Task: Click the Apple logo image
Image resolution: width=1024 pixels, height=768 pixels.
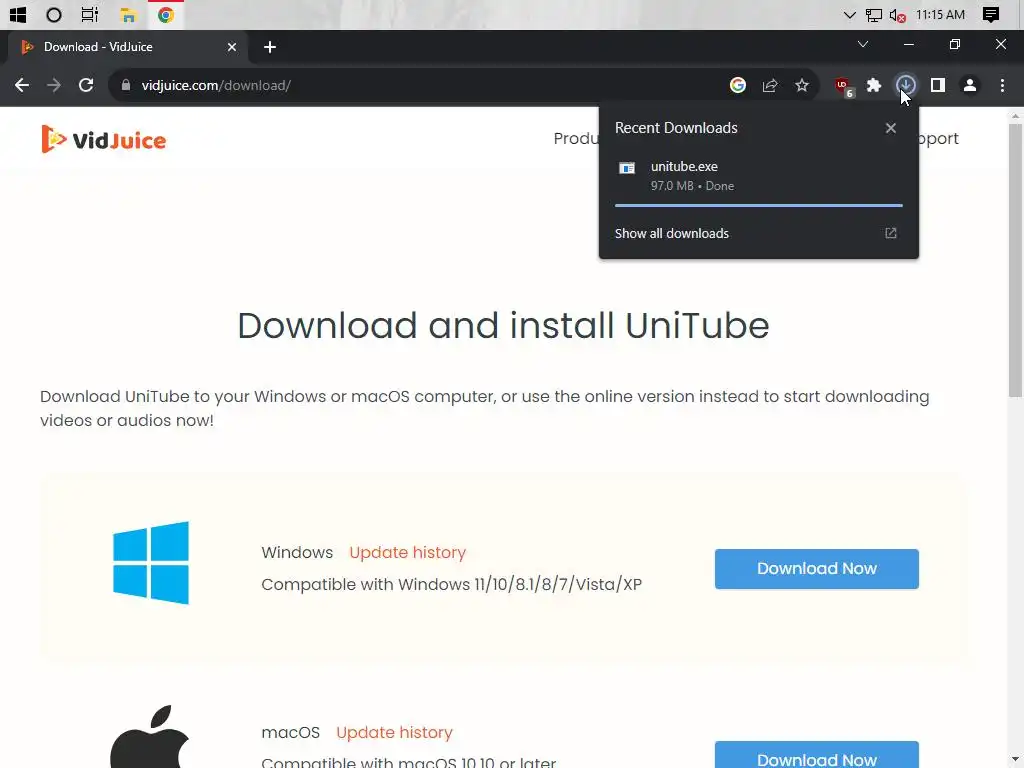Action: [150, 737]
